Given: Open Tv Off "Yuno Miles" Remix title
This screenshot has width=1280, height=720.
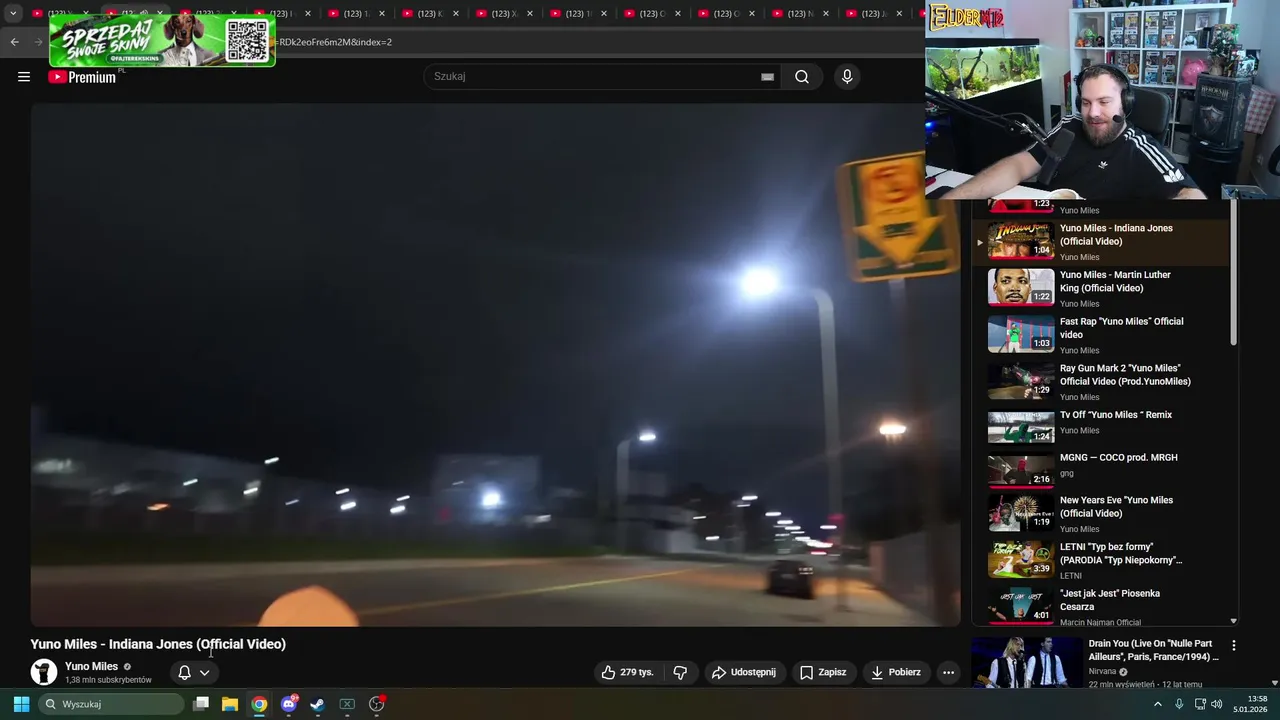Looking at the screenshot, I should click(1116, 415).
